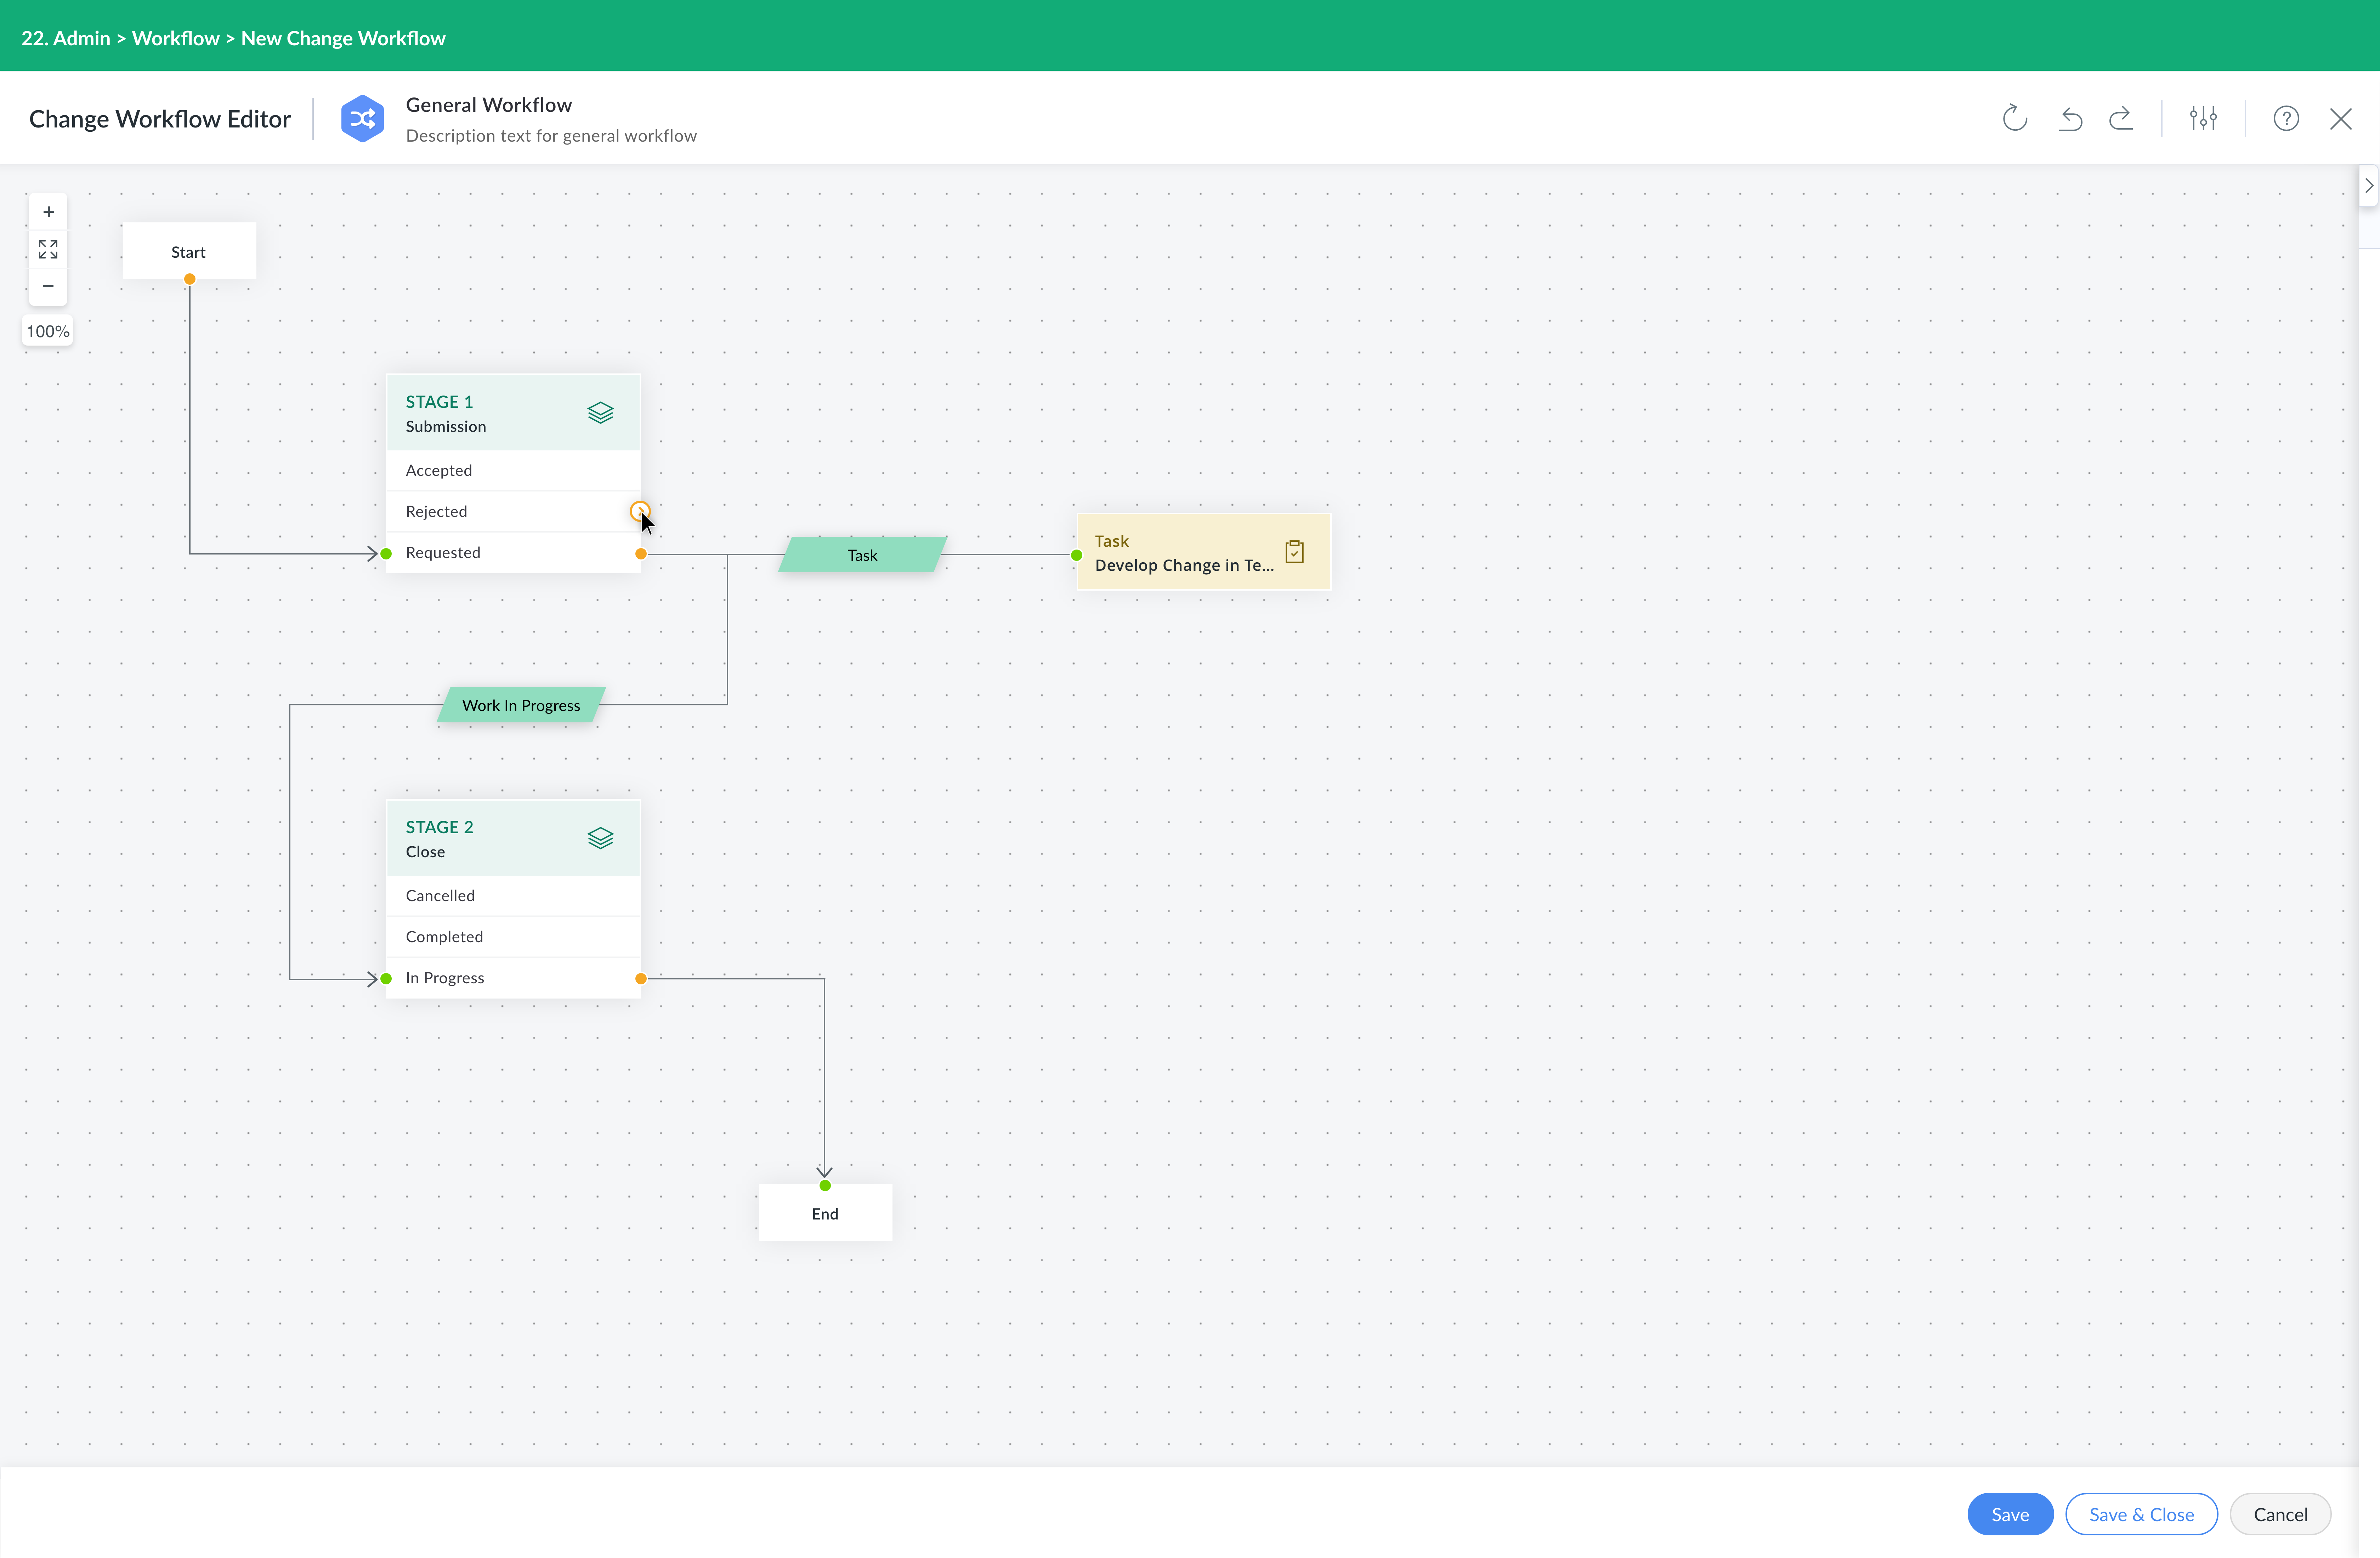
Task: Click the Requested status green input connector
Action: coord(386,554)
